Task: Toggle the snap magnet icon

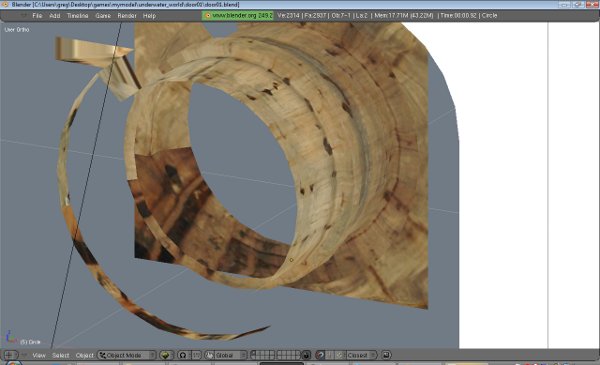Action: (320, 355)
